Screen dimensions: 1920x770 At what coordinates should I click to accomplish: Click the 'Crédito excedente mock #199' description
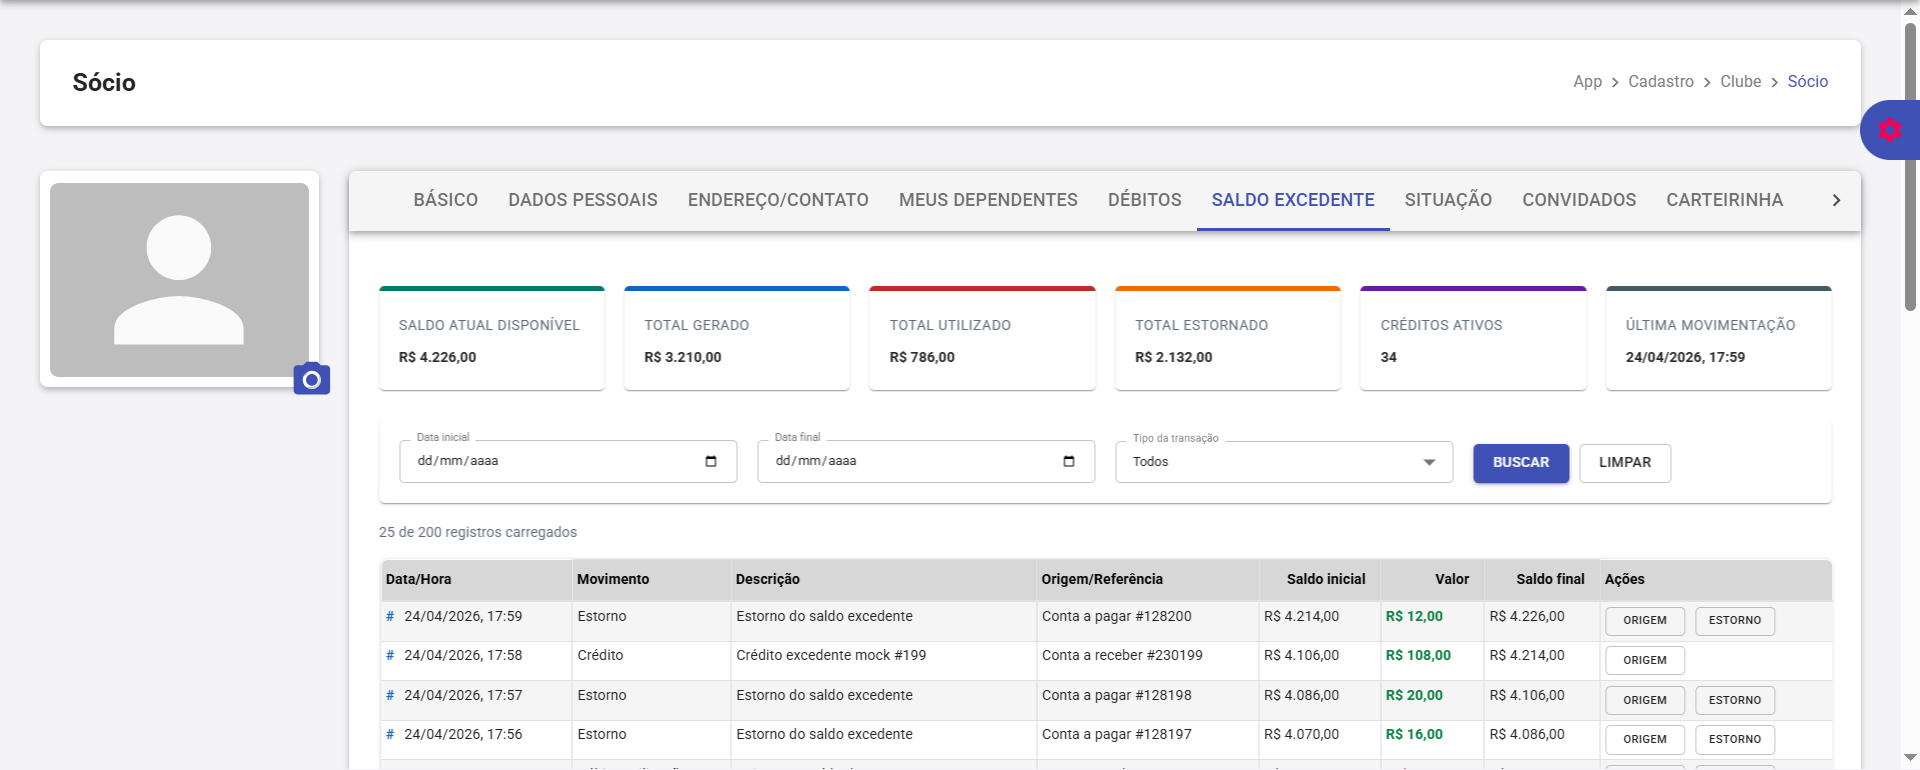(831, 656)
